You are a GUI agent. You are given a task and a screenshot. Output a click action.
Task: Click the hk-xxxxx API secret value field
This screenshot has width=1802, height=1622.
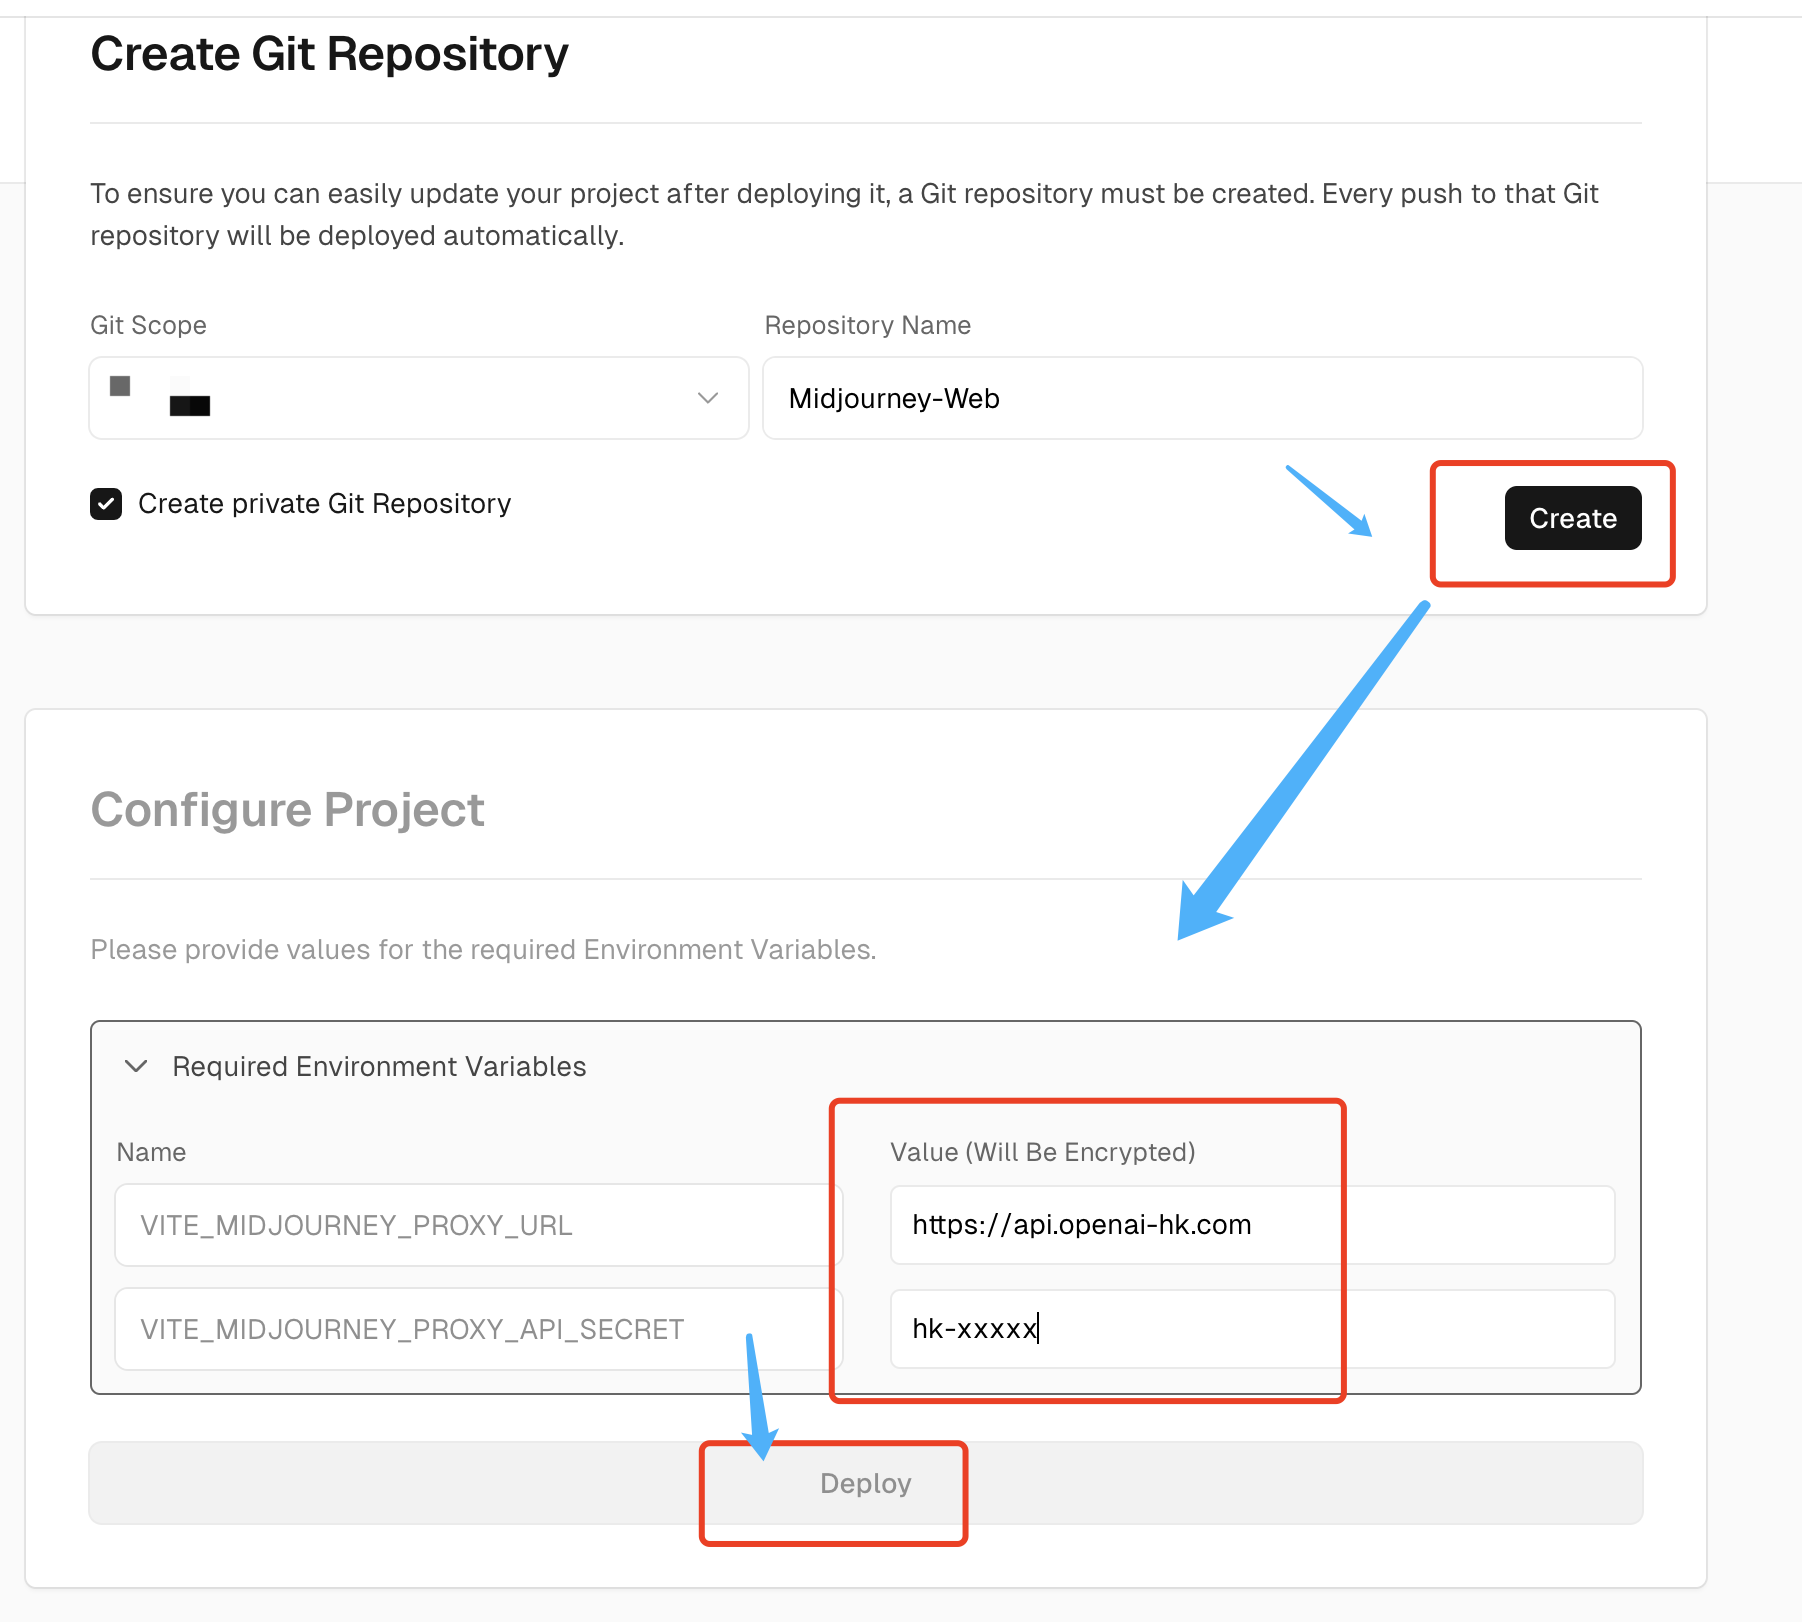[x=1252, y=1329]
